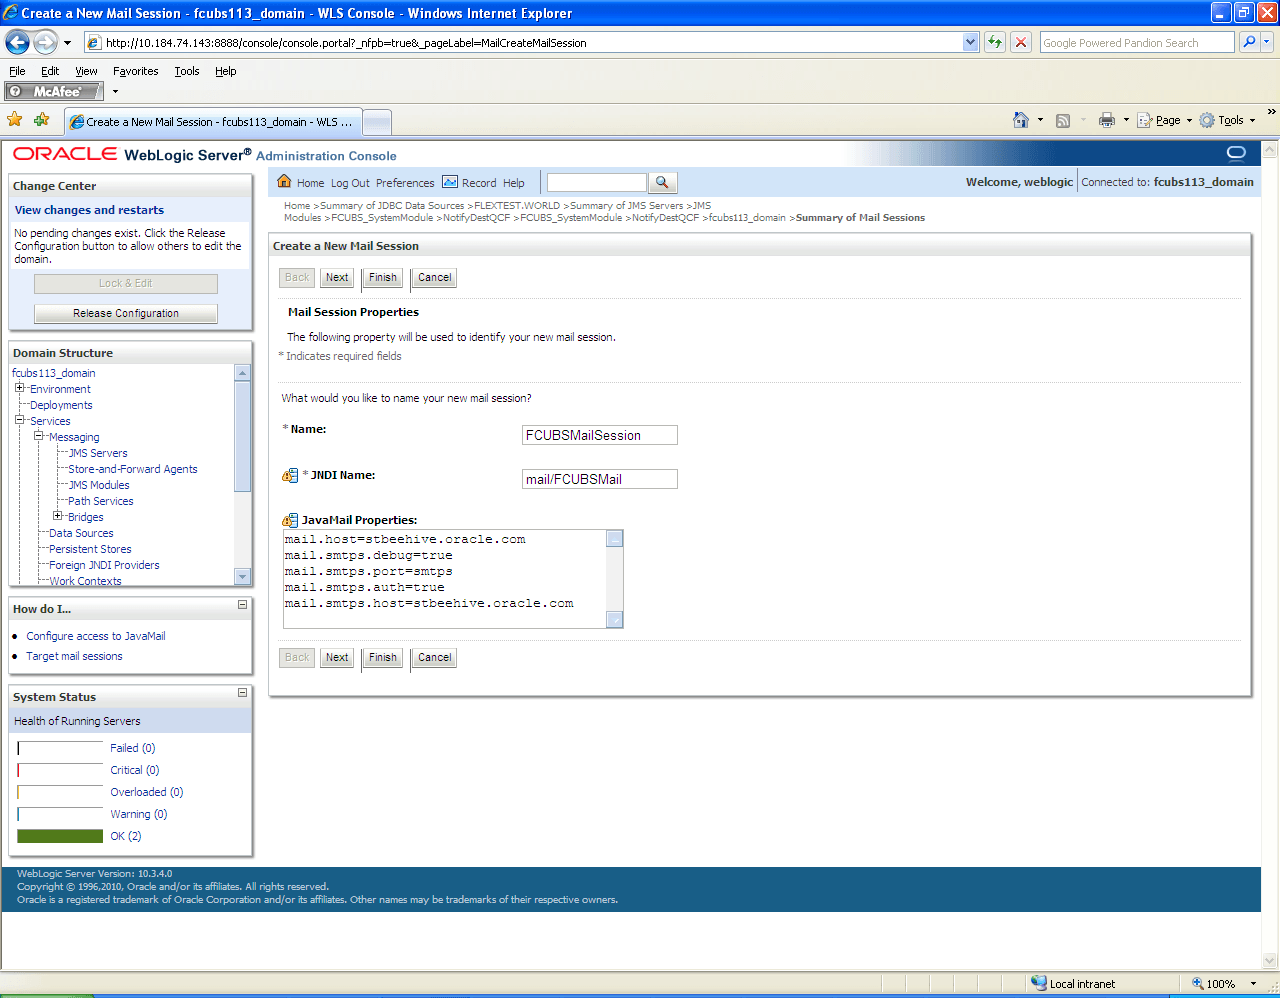Open the Tools menu in menu bar
Image resolution: width=1280 pixels, height=998 pixels.
click(187, 71)
